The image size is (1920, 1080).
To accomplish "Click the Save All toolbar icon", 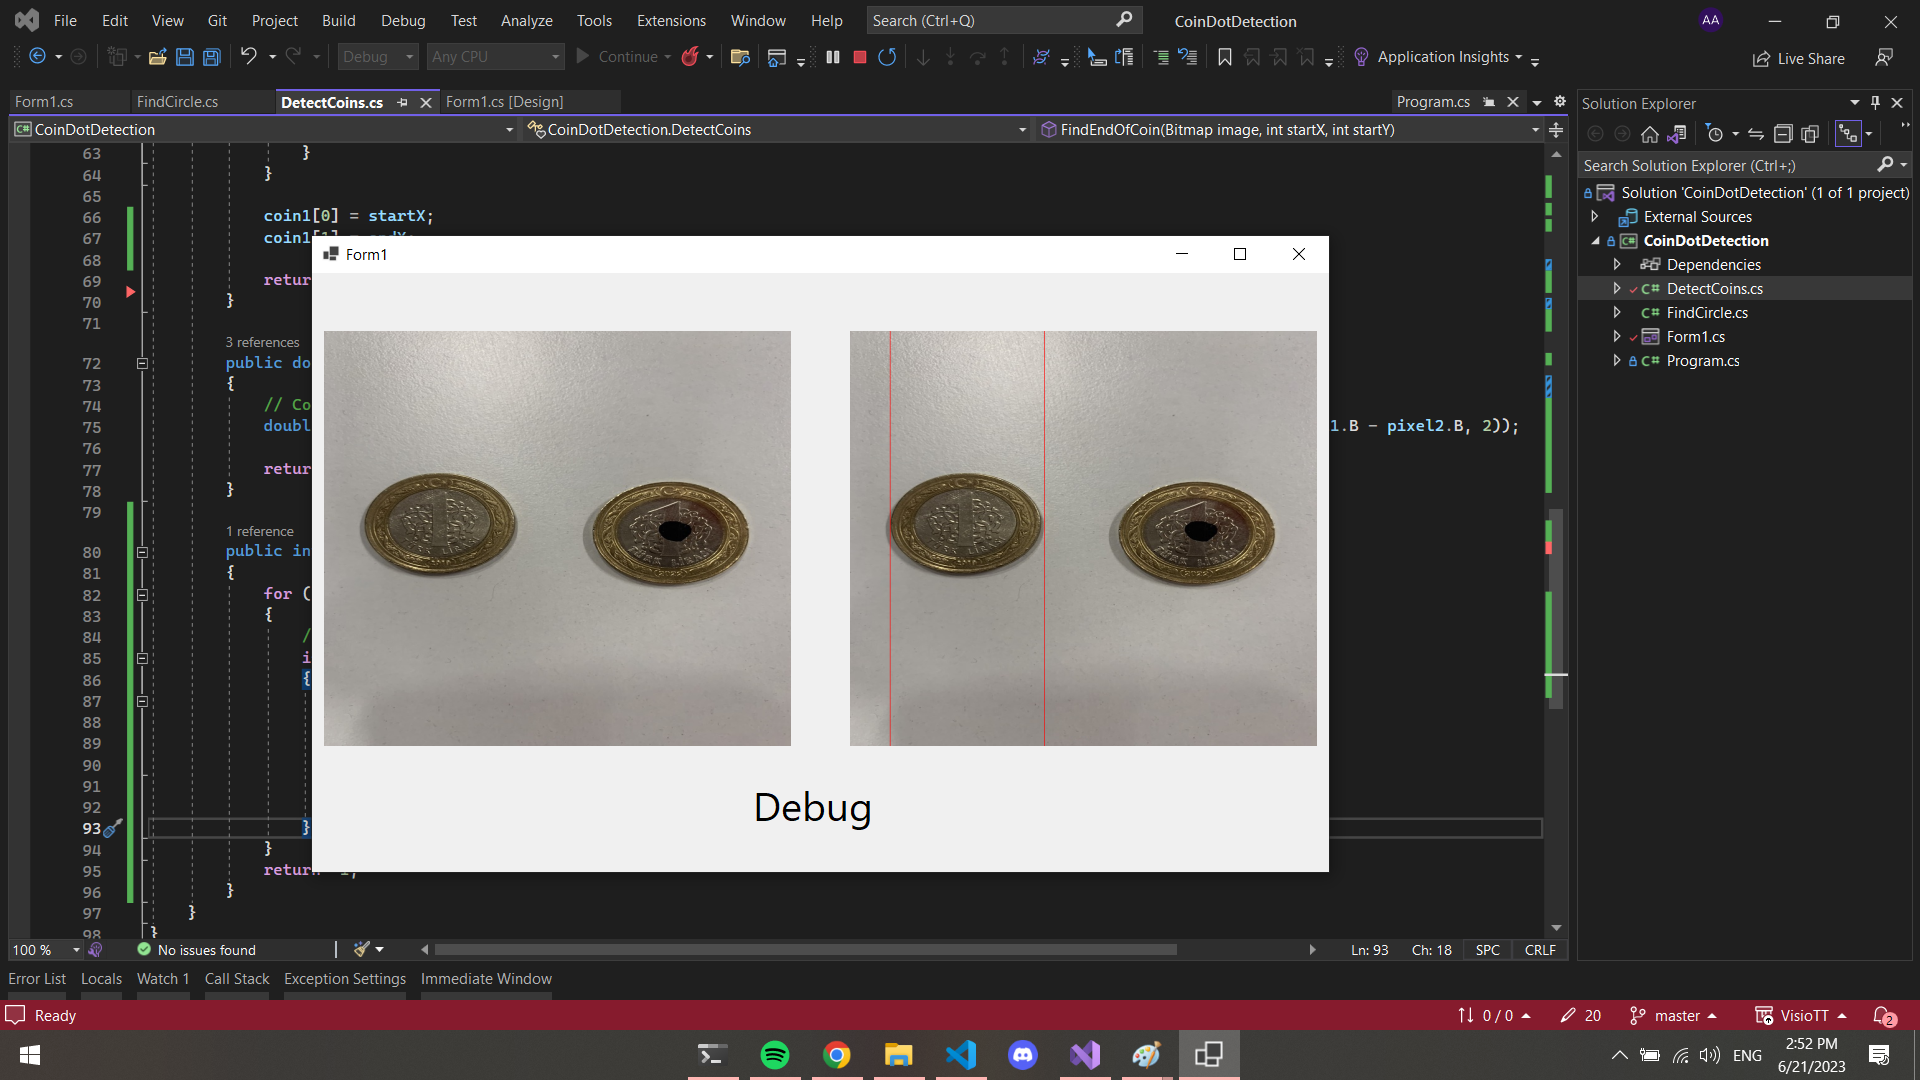I will 211,57.
